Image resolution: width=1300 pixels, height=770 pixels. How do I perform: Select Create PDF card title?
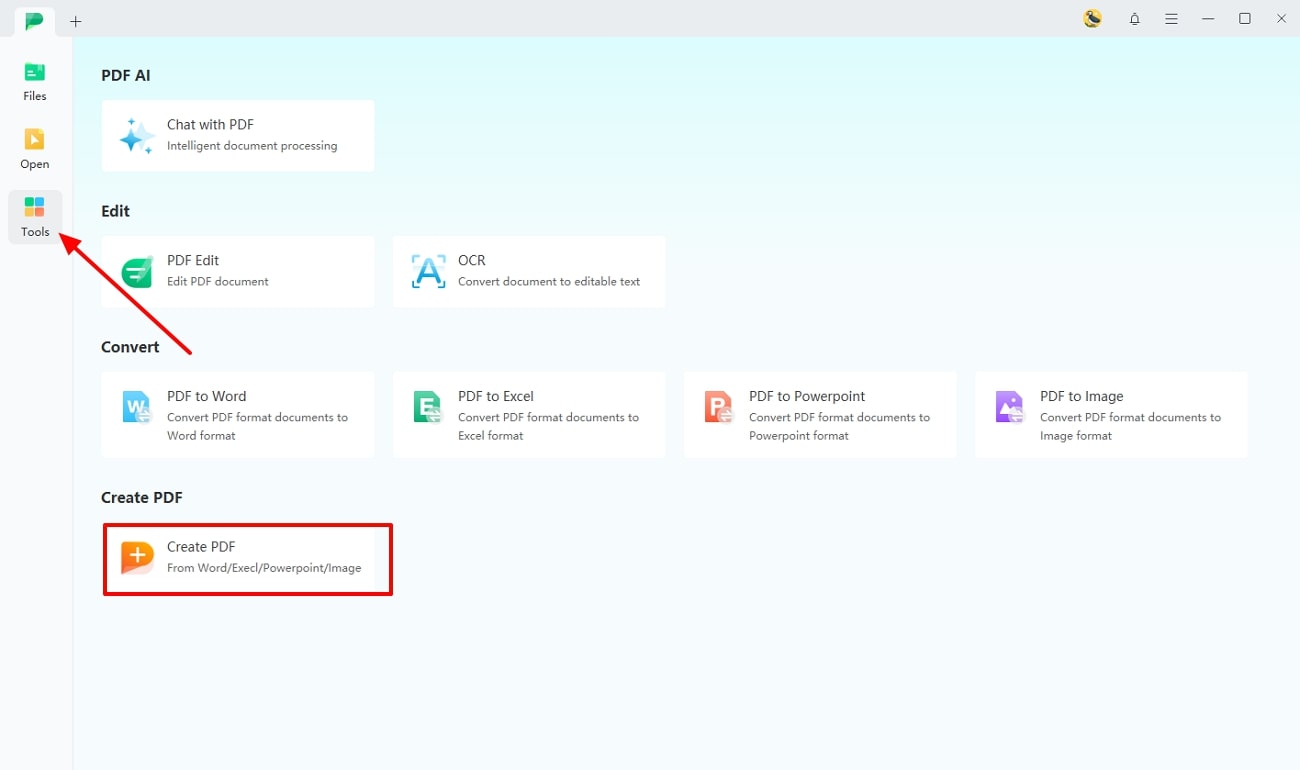click(201, 547)
